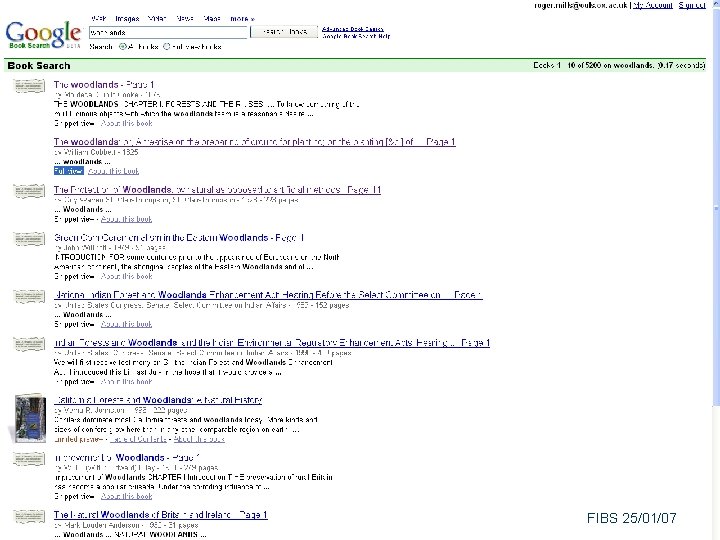The height and width of the screenshot is (540, 720).
Task: Open 'About this book' for California Forests book
Action: click(199, 439)
